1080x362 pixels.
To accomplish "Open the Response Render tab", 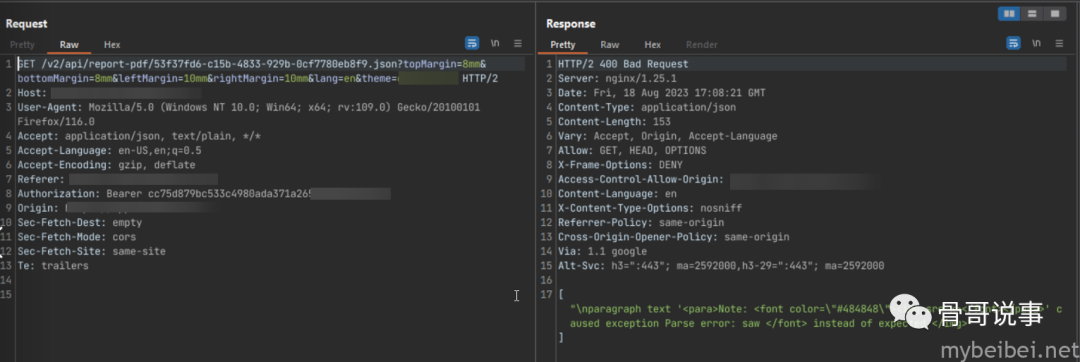I will tap(702, 45).
